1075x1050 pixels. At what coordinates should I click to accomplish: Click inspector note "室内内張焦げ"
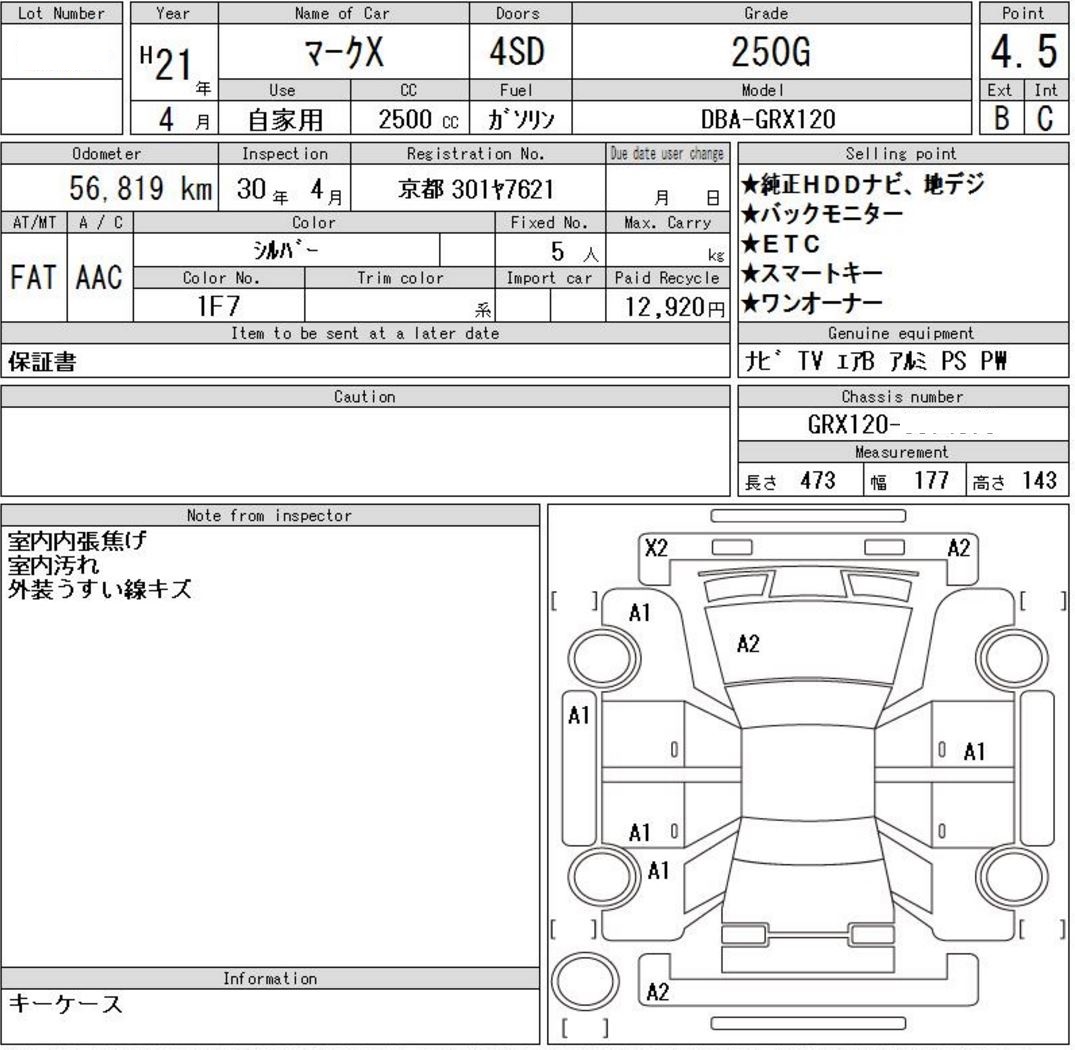pyautogui.click(x=77, y=541)
